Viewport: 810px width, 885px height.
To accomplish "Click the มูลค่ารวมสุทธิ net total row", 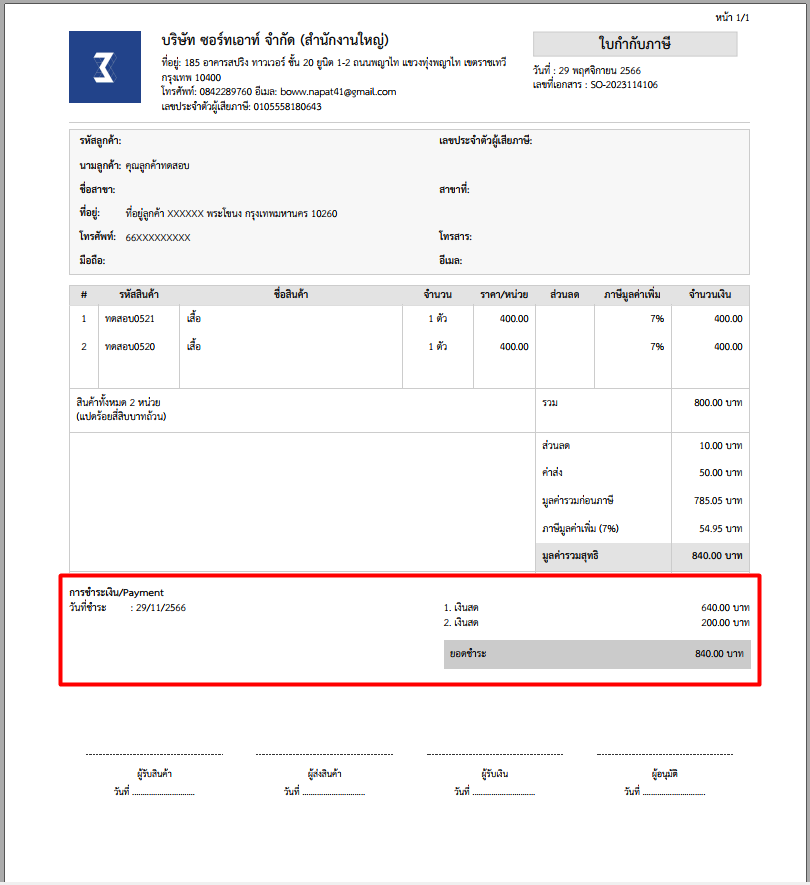I will 642,555.
